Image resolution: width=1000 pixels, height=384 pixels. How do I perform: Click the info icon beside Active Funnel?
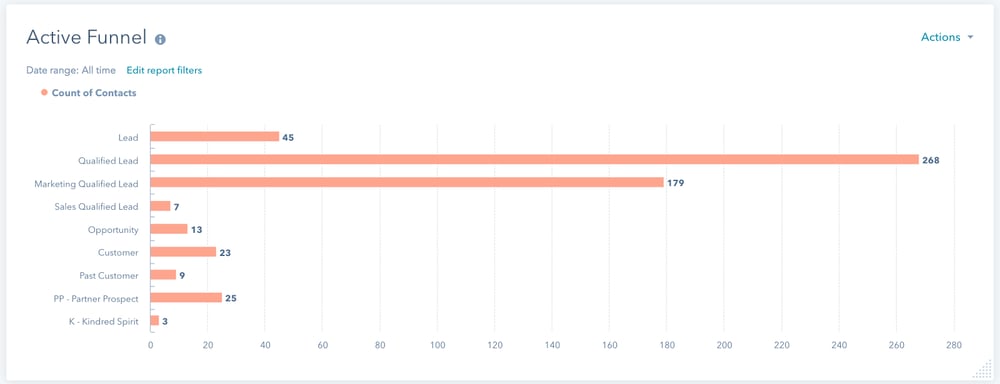point(160,40)
